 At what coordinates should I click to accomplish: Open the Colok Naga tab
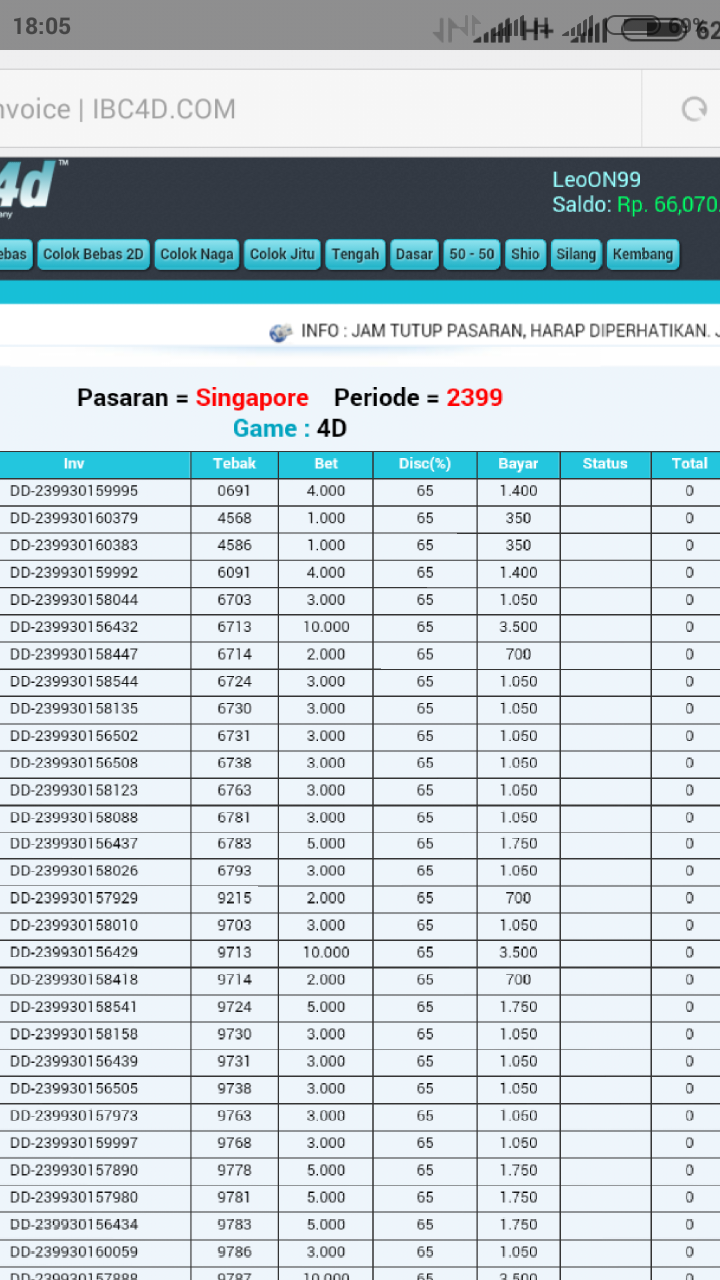tap(197, 254)
